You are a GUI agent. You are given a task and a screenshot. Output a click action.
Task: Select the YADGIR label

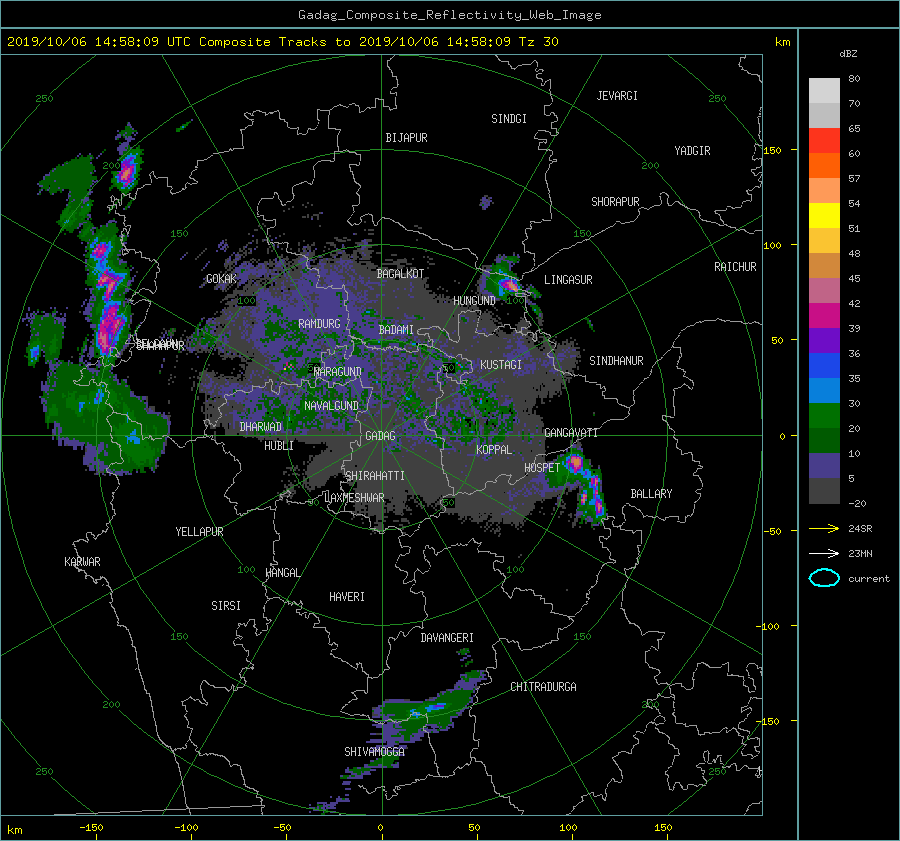(692, 151)
